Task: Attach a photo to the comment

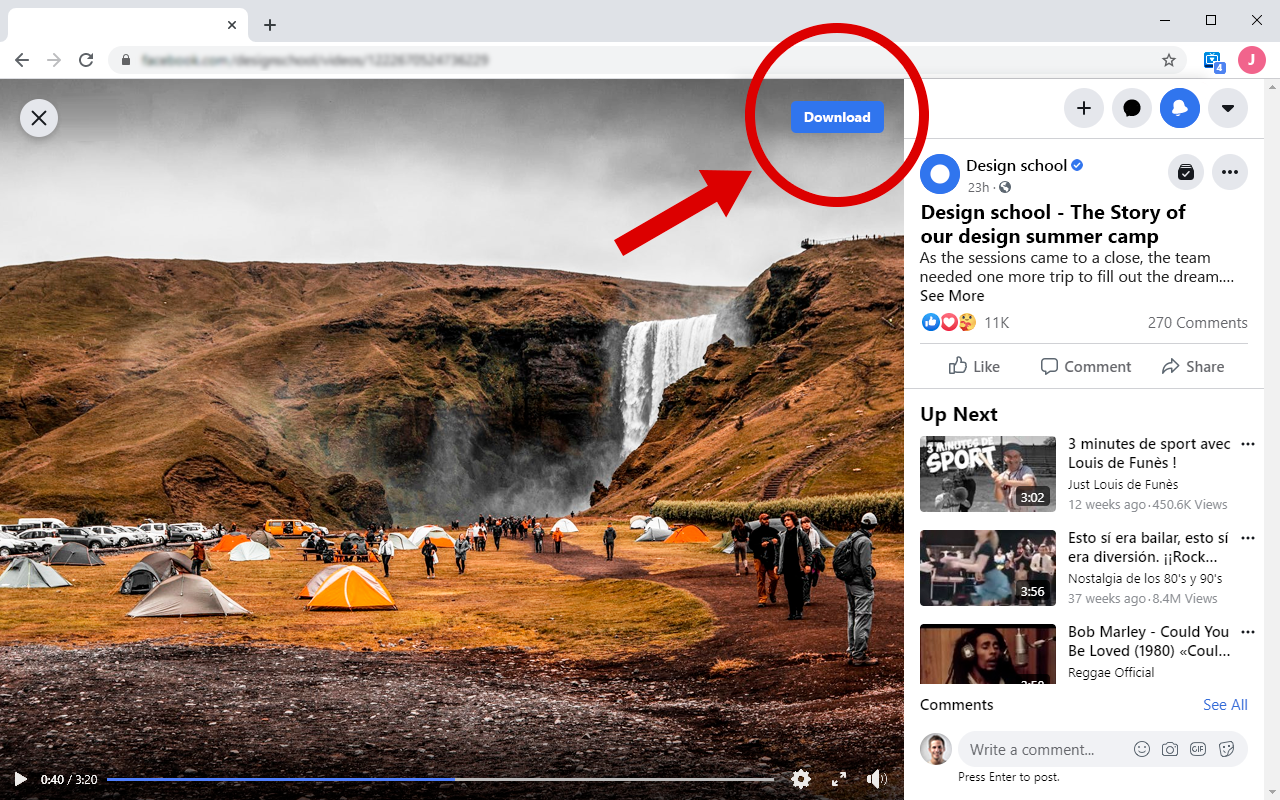Action: pos(1169,748)
